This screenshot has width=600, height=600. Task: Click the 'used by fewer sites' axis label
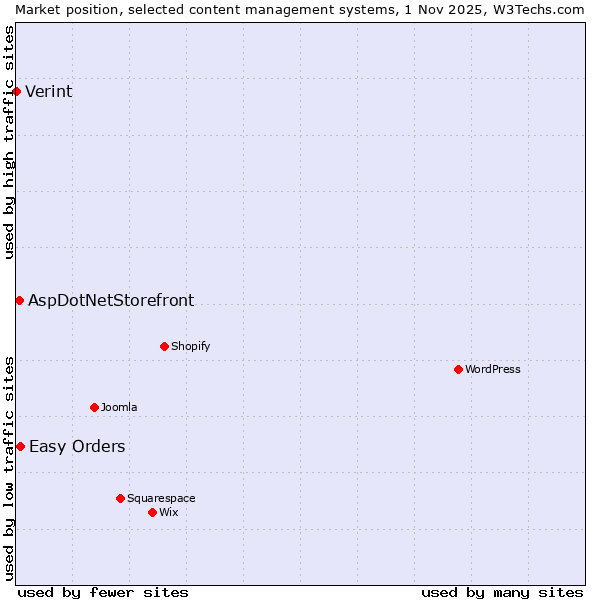(103, 592)
